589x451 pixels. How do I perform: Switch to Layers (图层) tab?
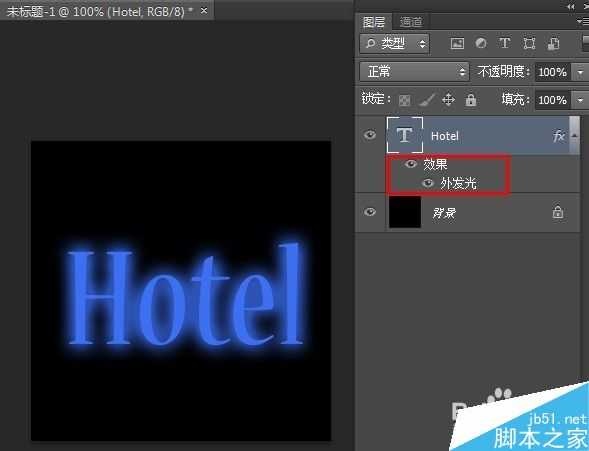pyautogui.click(x=374, y=22)
